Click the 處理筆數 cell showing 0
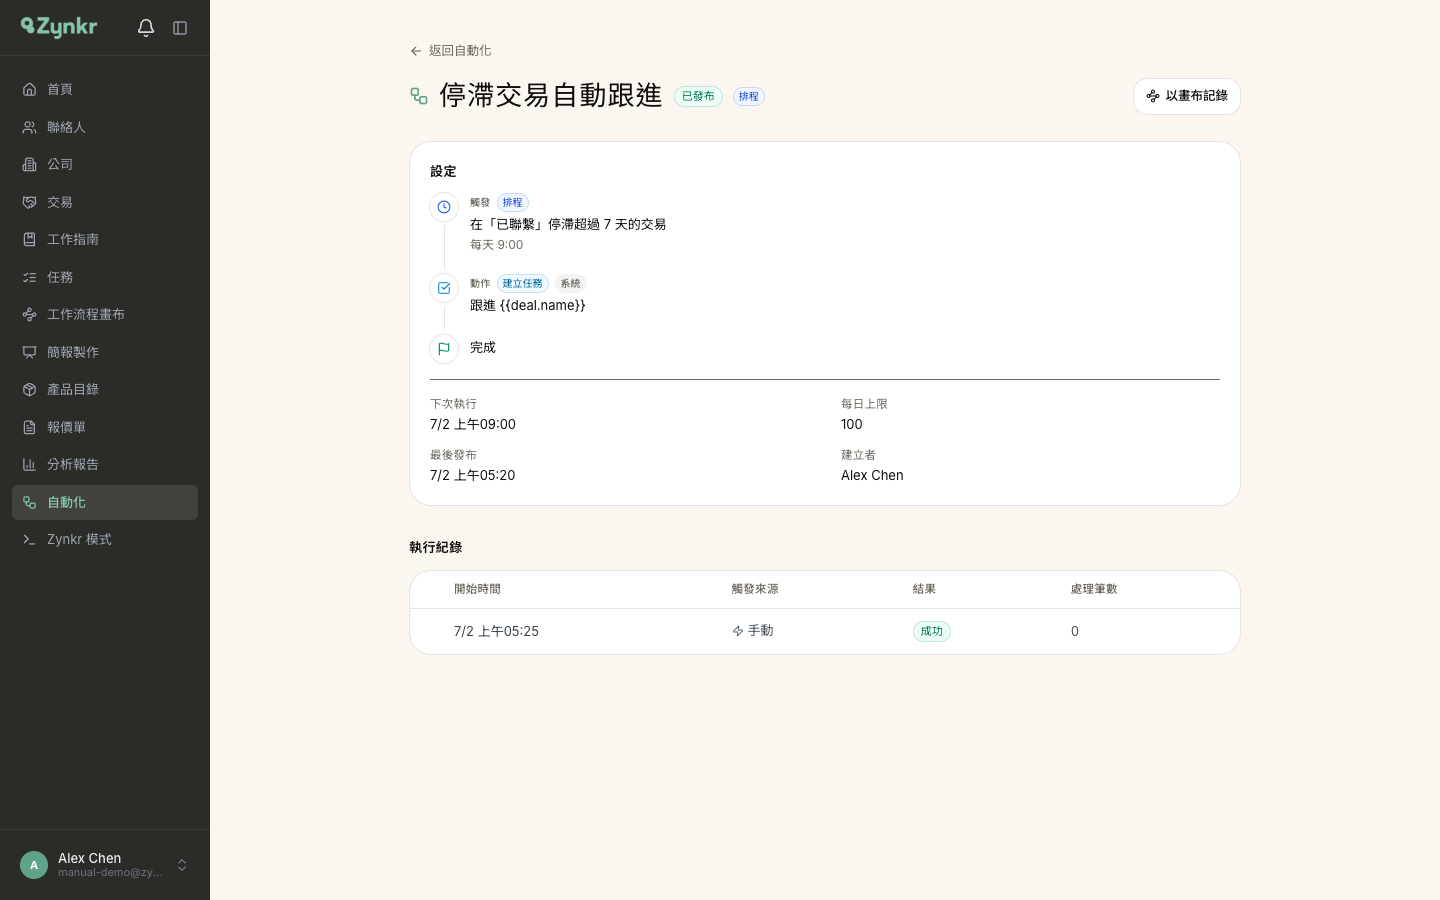 pyautogui.click(x=1075, y=631)
